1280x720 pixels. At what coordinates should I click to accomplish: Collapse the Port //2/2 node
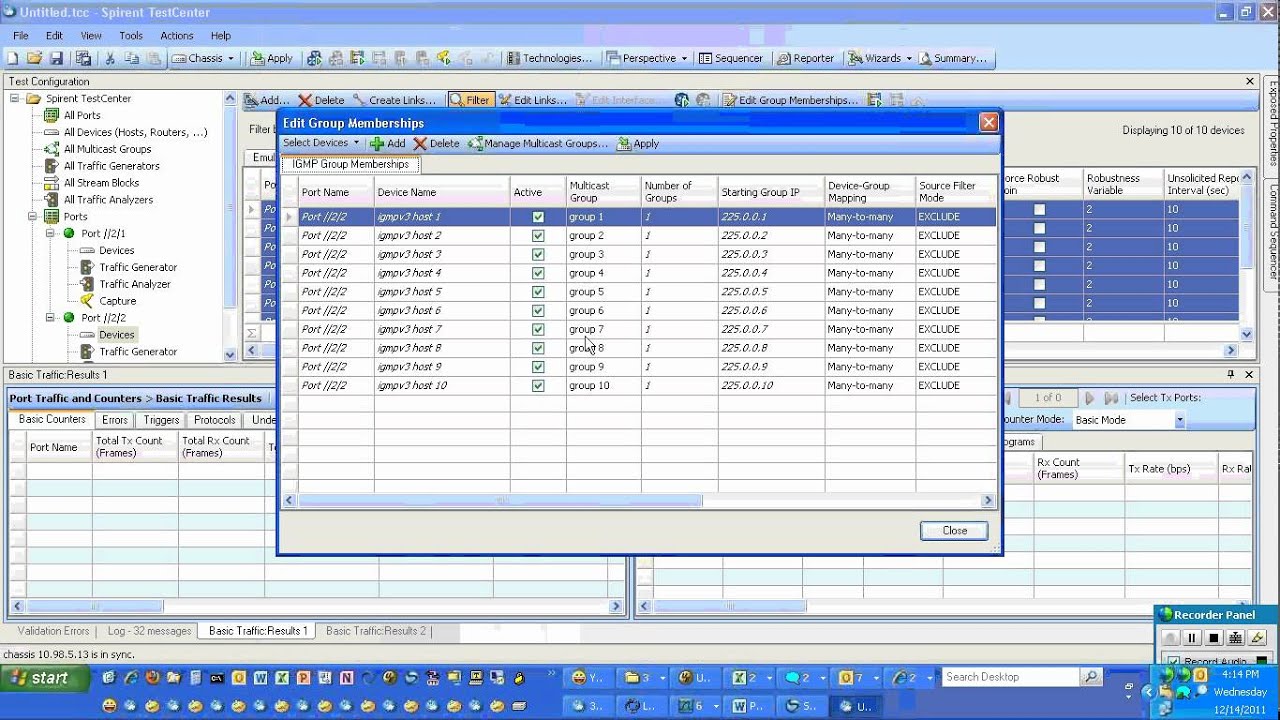pyautogui.click(x=49, y=318)
